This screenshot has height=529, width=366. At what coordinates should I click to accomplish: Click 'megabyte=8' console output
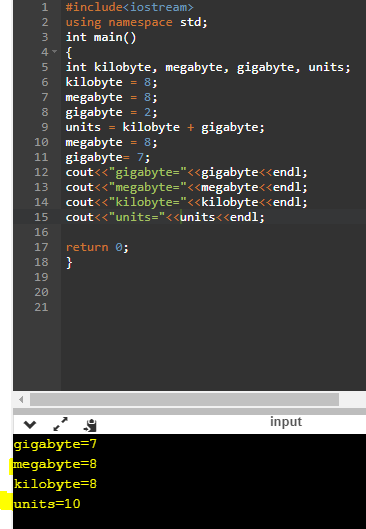55,464
